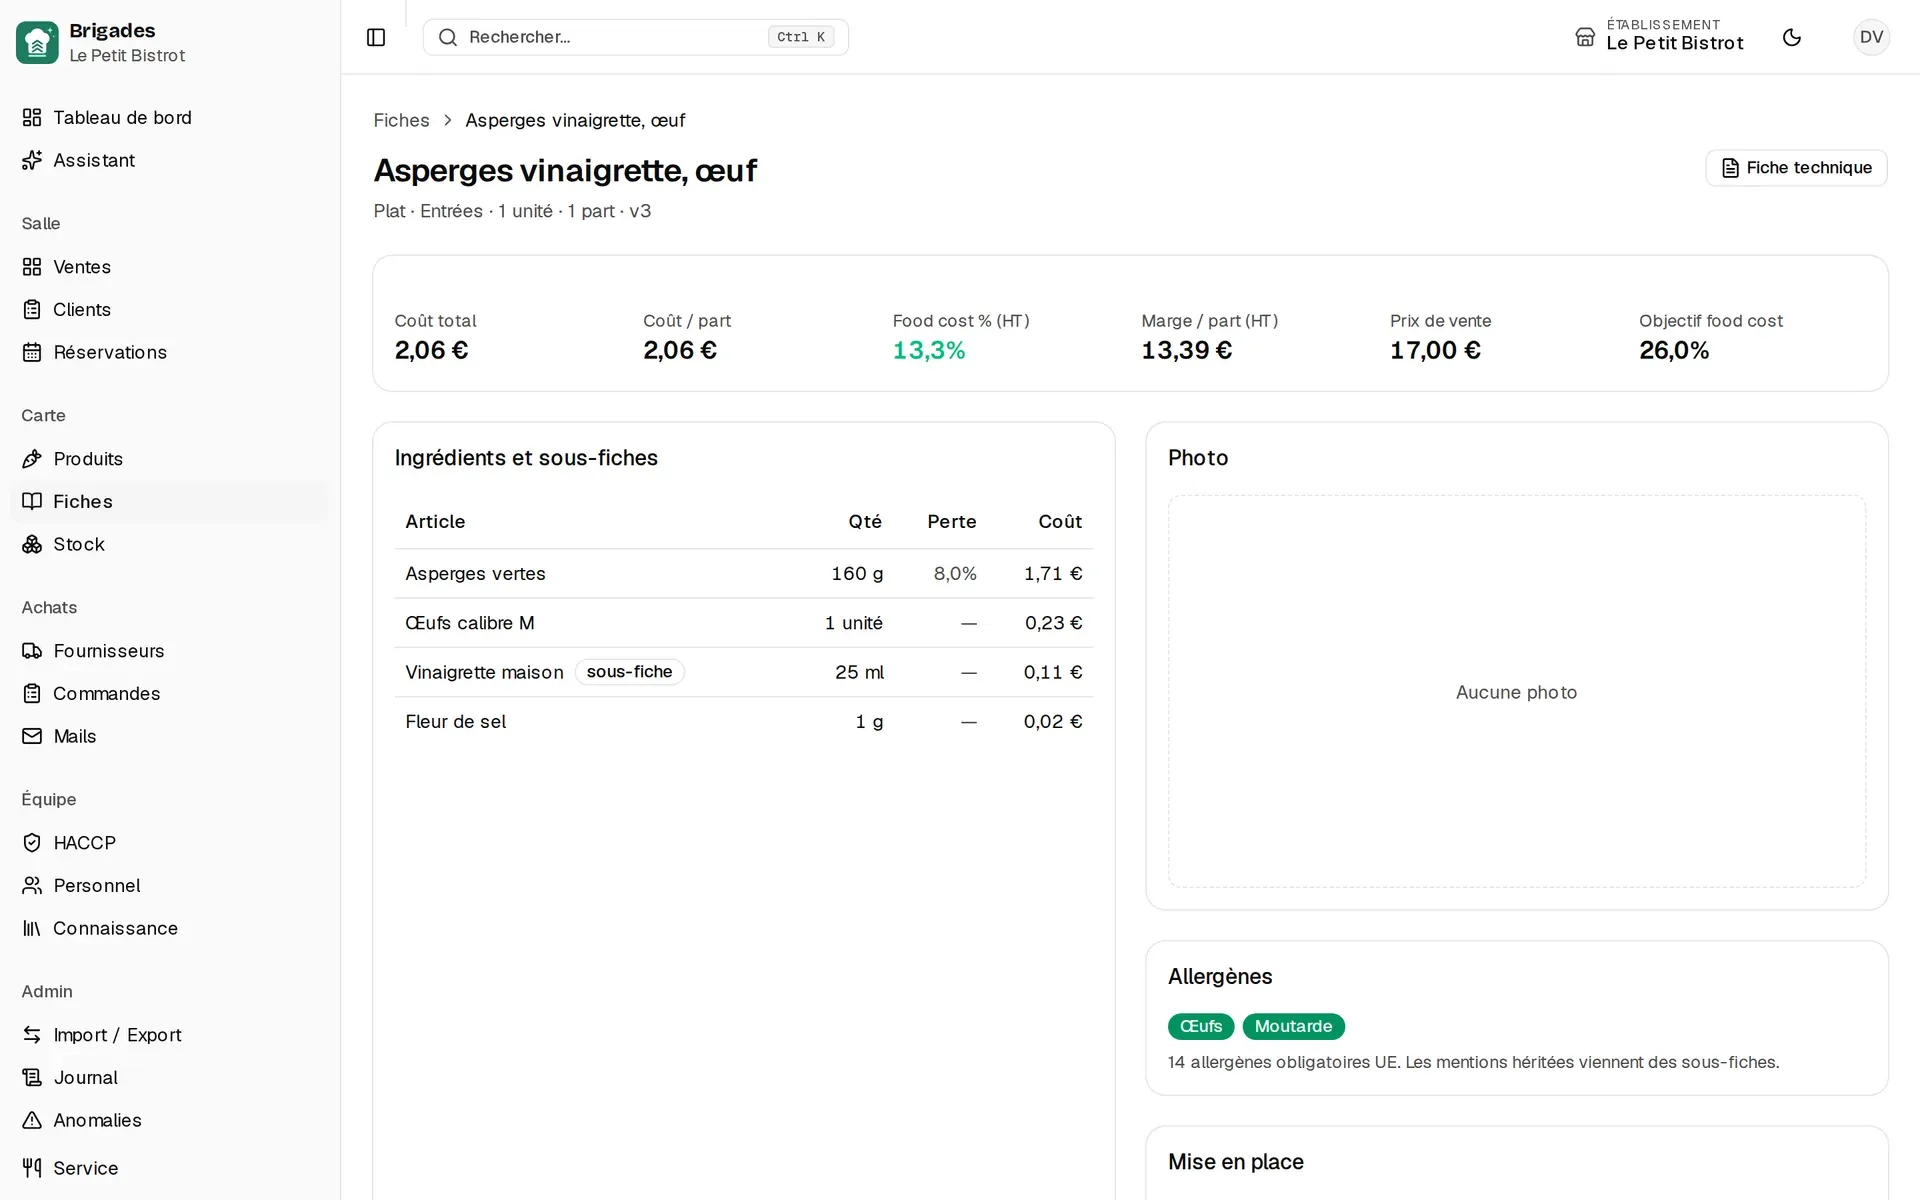Click the Produits carrot icon

pyautogui.click(x=32, y=459)
